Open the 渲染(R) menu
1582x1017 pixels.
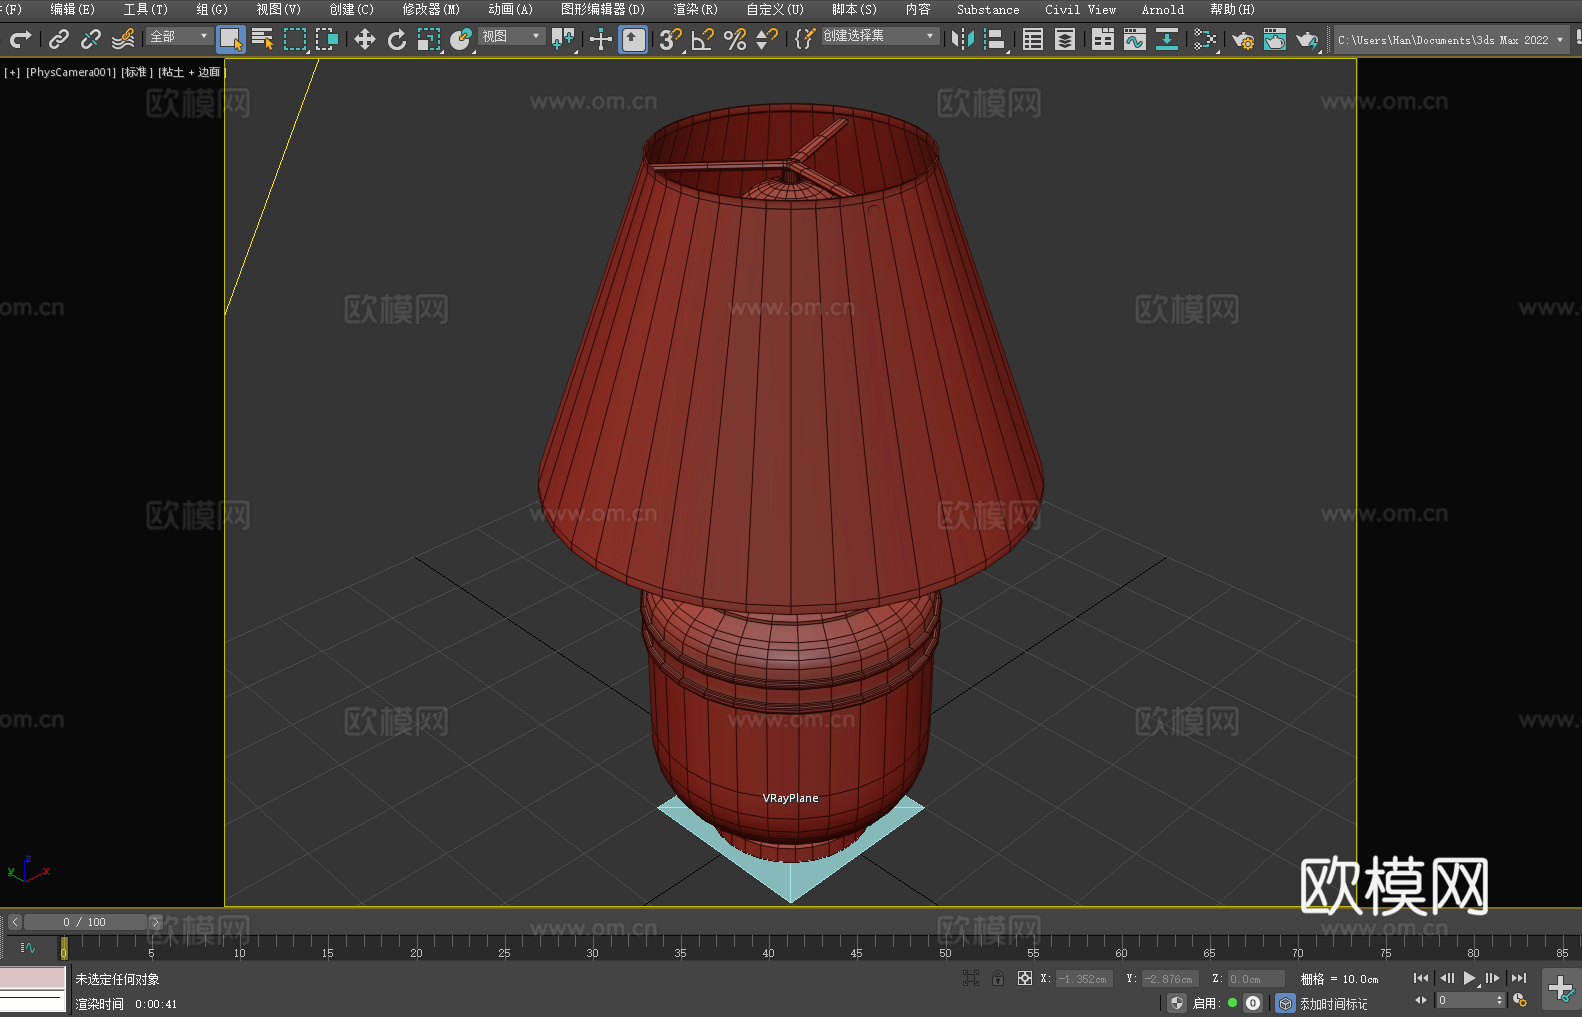tap(695, 10)
